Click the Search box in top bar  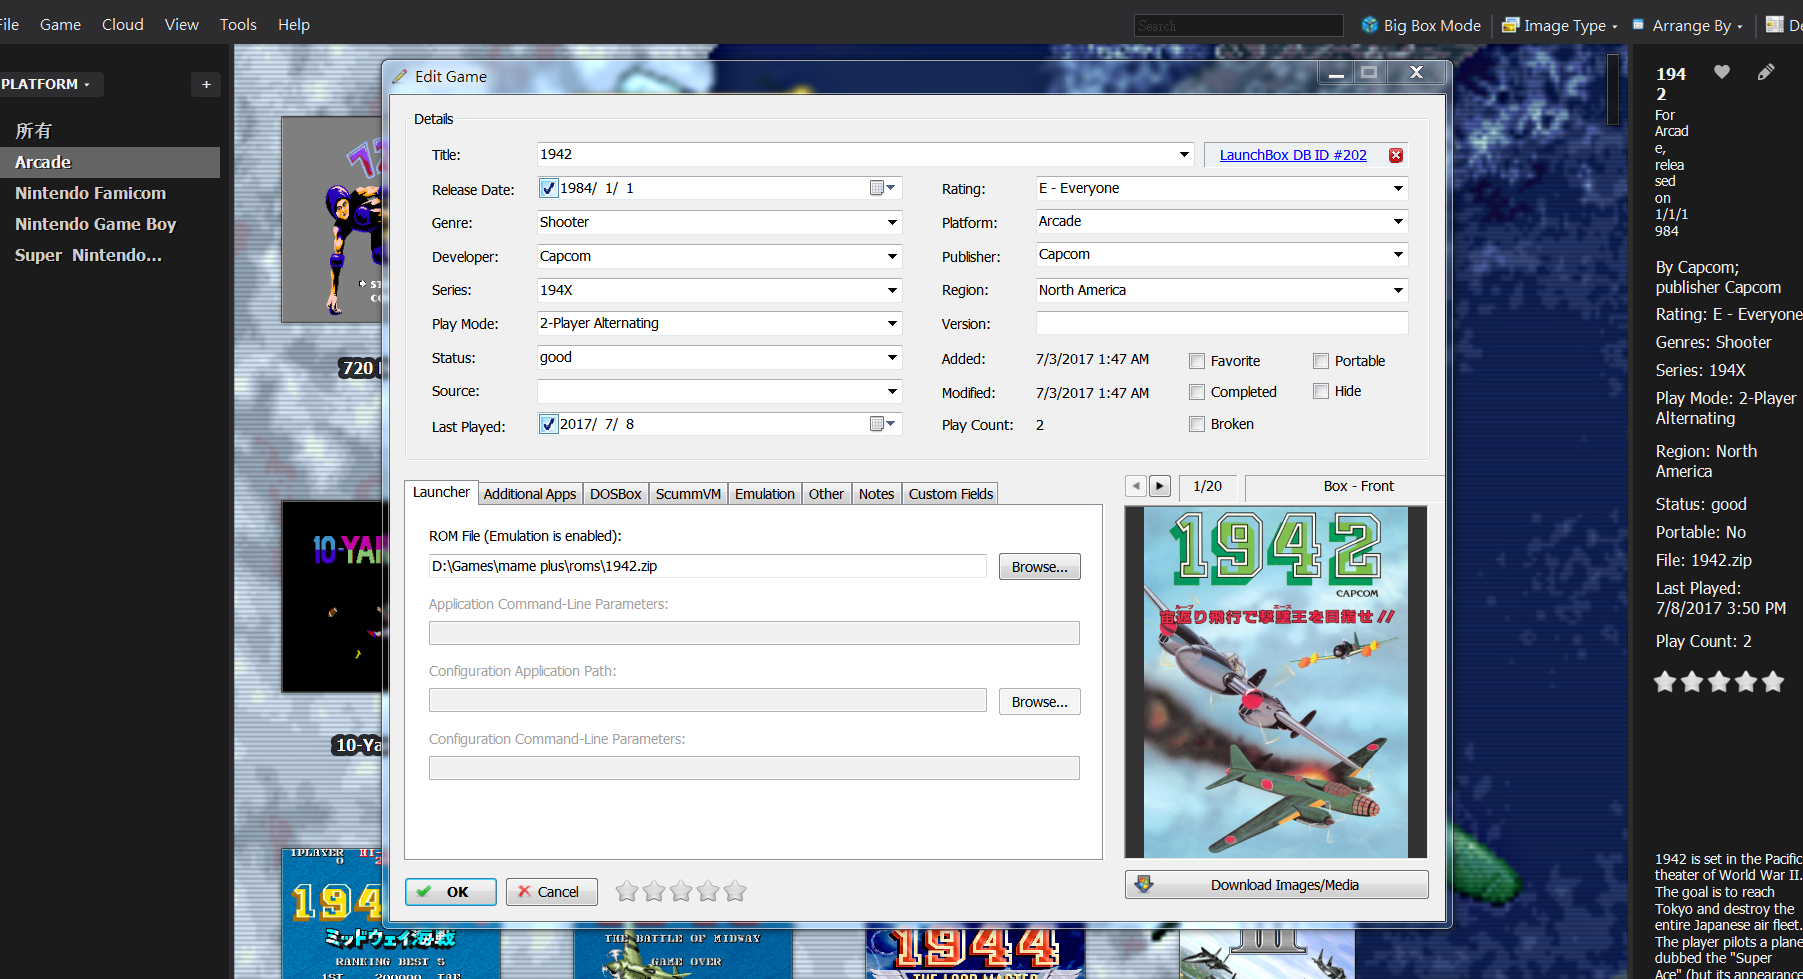click(x=1238, y=25)
